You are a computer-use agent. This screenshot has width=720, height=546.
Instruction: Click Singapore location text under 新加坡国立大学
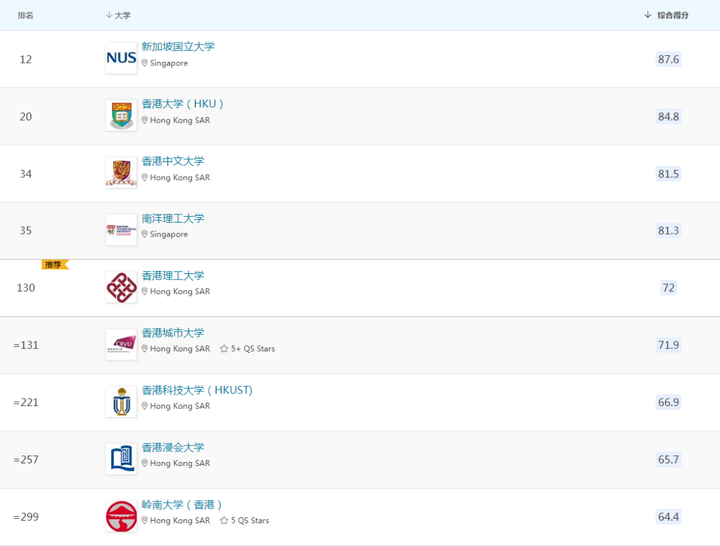click(x=169, y=63)
